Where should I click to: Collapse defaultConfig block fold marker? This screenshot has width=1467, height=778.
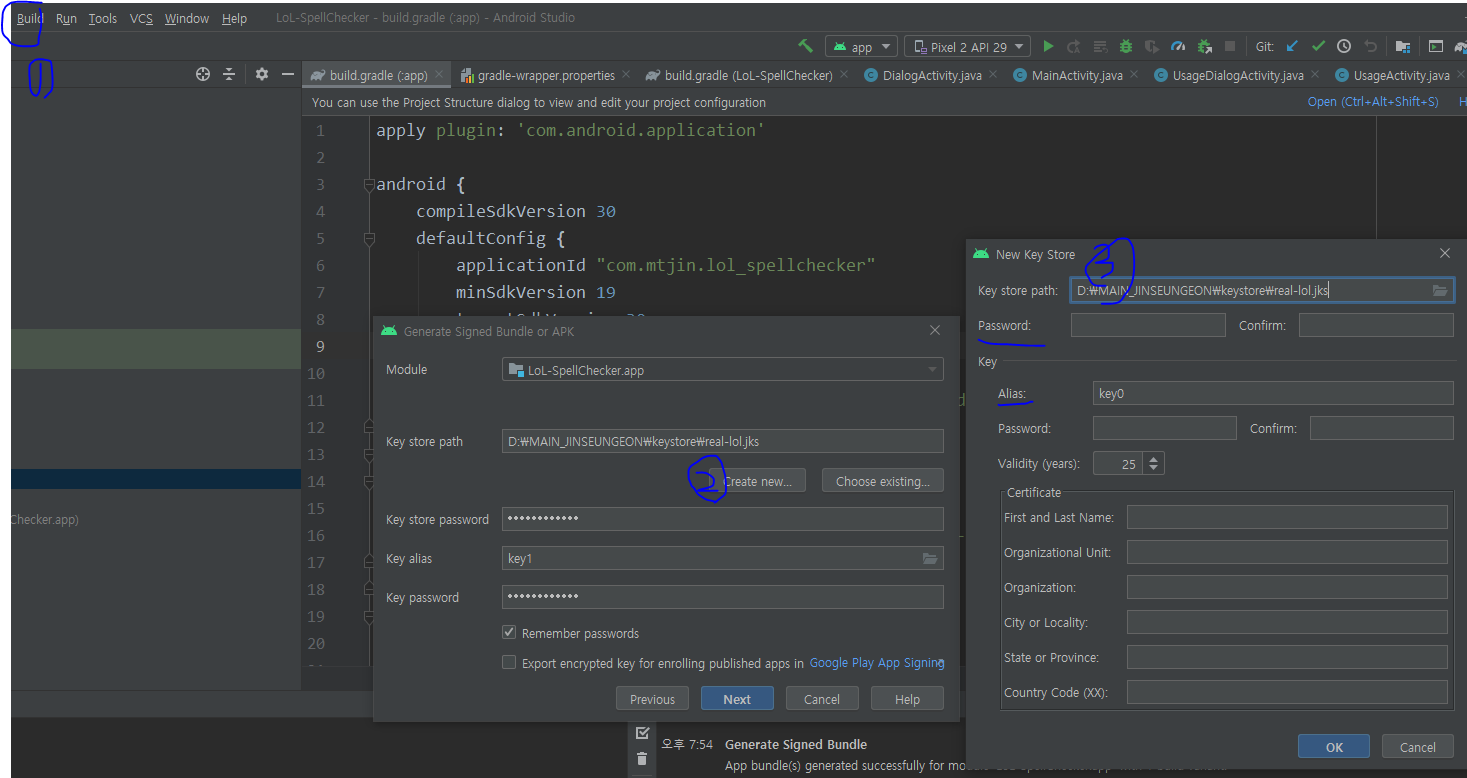tap(369, 238)
